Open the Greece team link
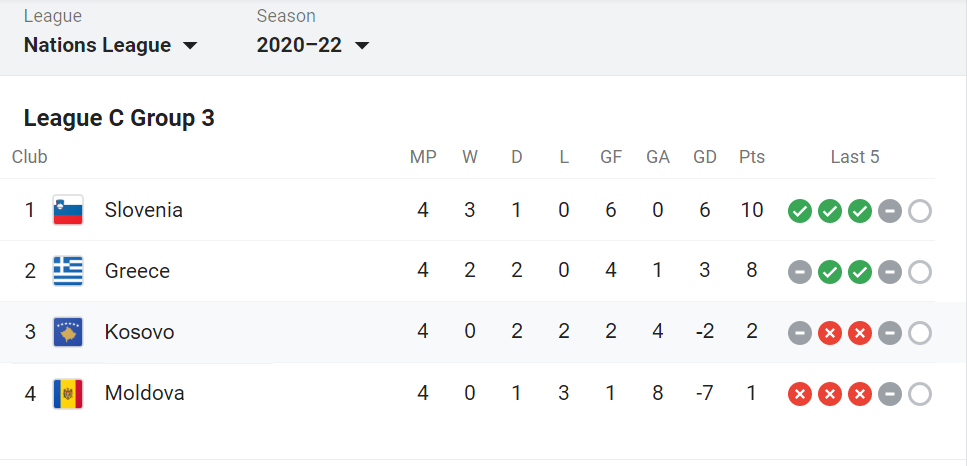This screenshot has width=967, height=466. (137, 271)
